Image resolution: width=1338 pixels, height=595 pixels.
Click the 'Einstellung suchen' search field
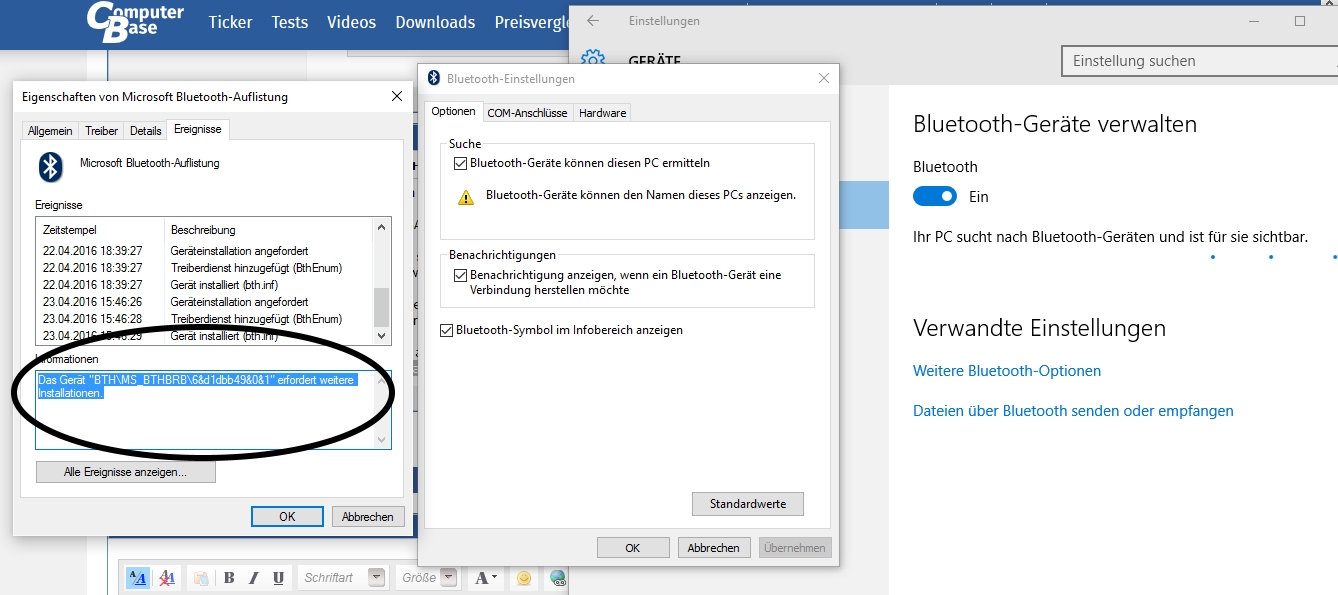pos(1199,61)
